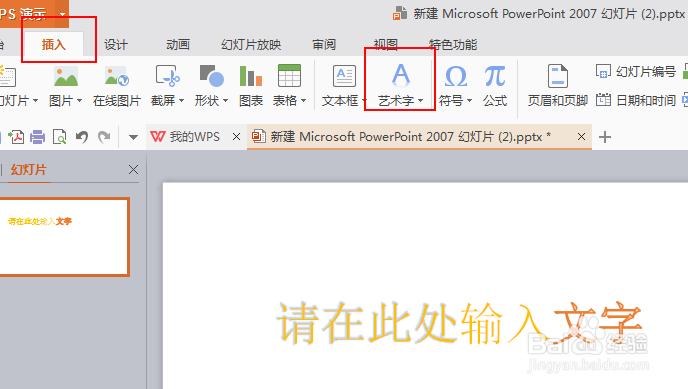Click the WordArt text 请在此处输入文字
The image size is (688, 389).
coord(459,323)
